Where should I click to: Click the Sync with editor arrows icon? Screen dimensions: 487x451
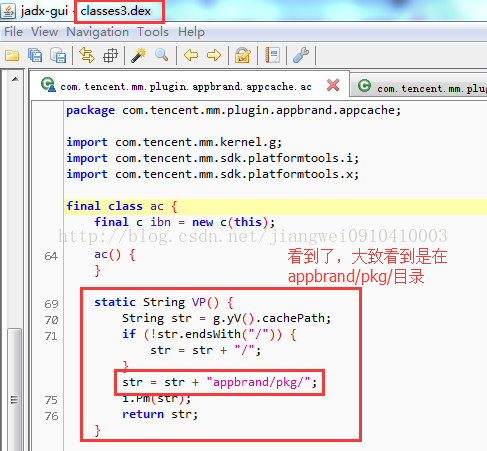coord(87,55)
